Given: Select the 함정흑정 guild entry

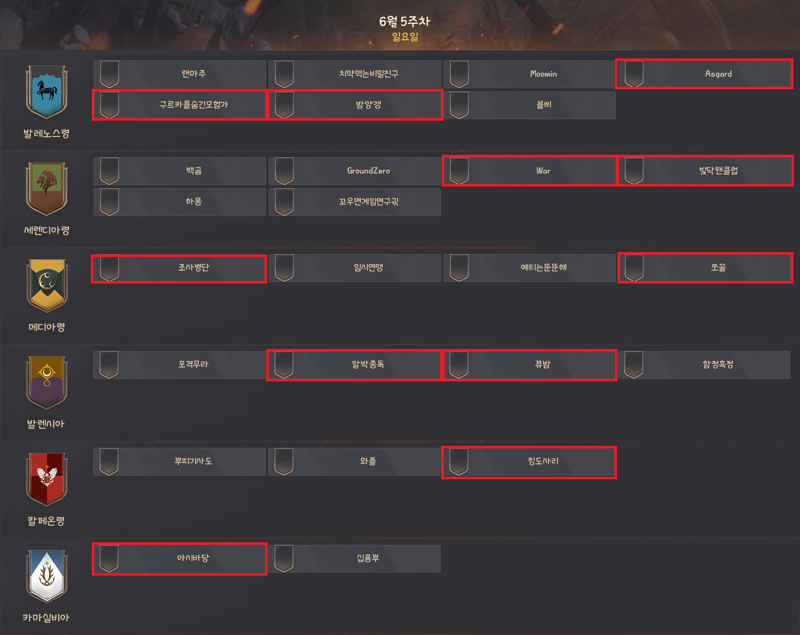Looking at the screenshot, I should click(704, 365).
